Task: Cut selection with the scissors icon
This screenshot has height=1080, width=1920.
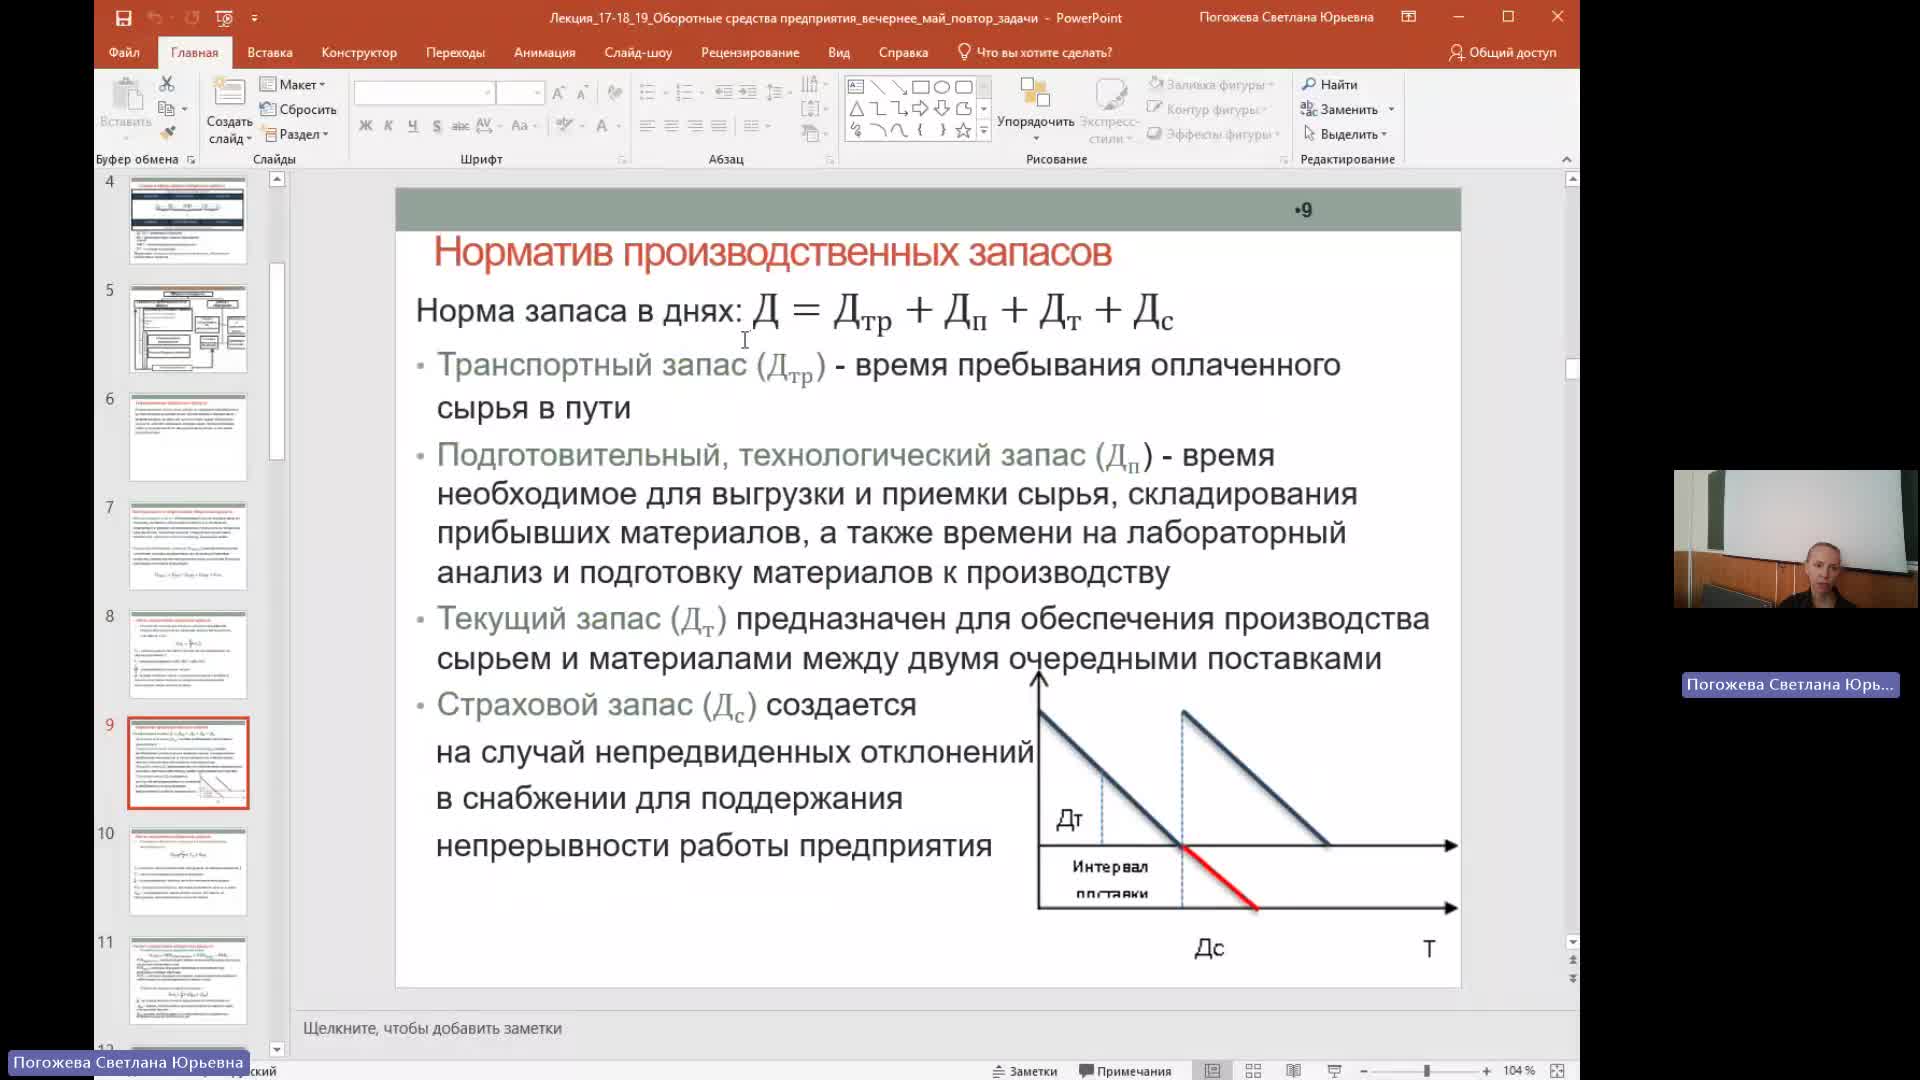Action: (x=167, y=84)
